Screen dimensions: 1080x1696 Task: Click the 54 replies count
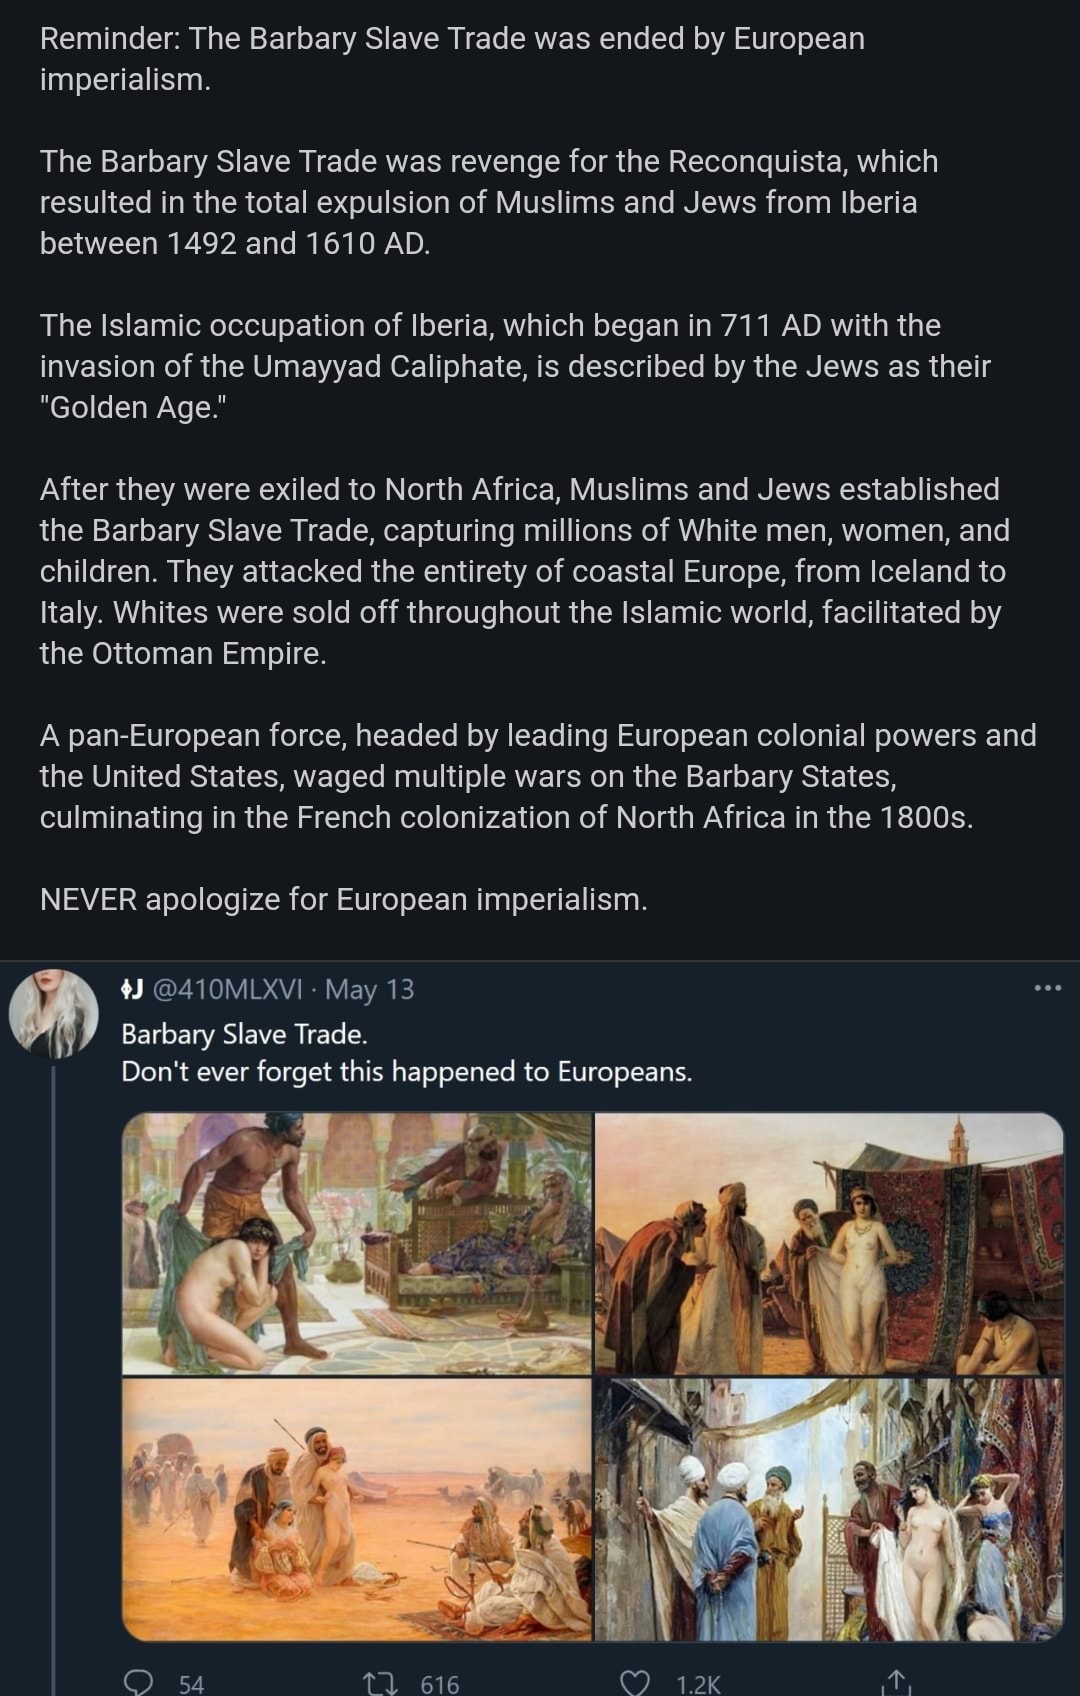(191, 1684)
